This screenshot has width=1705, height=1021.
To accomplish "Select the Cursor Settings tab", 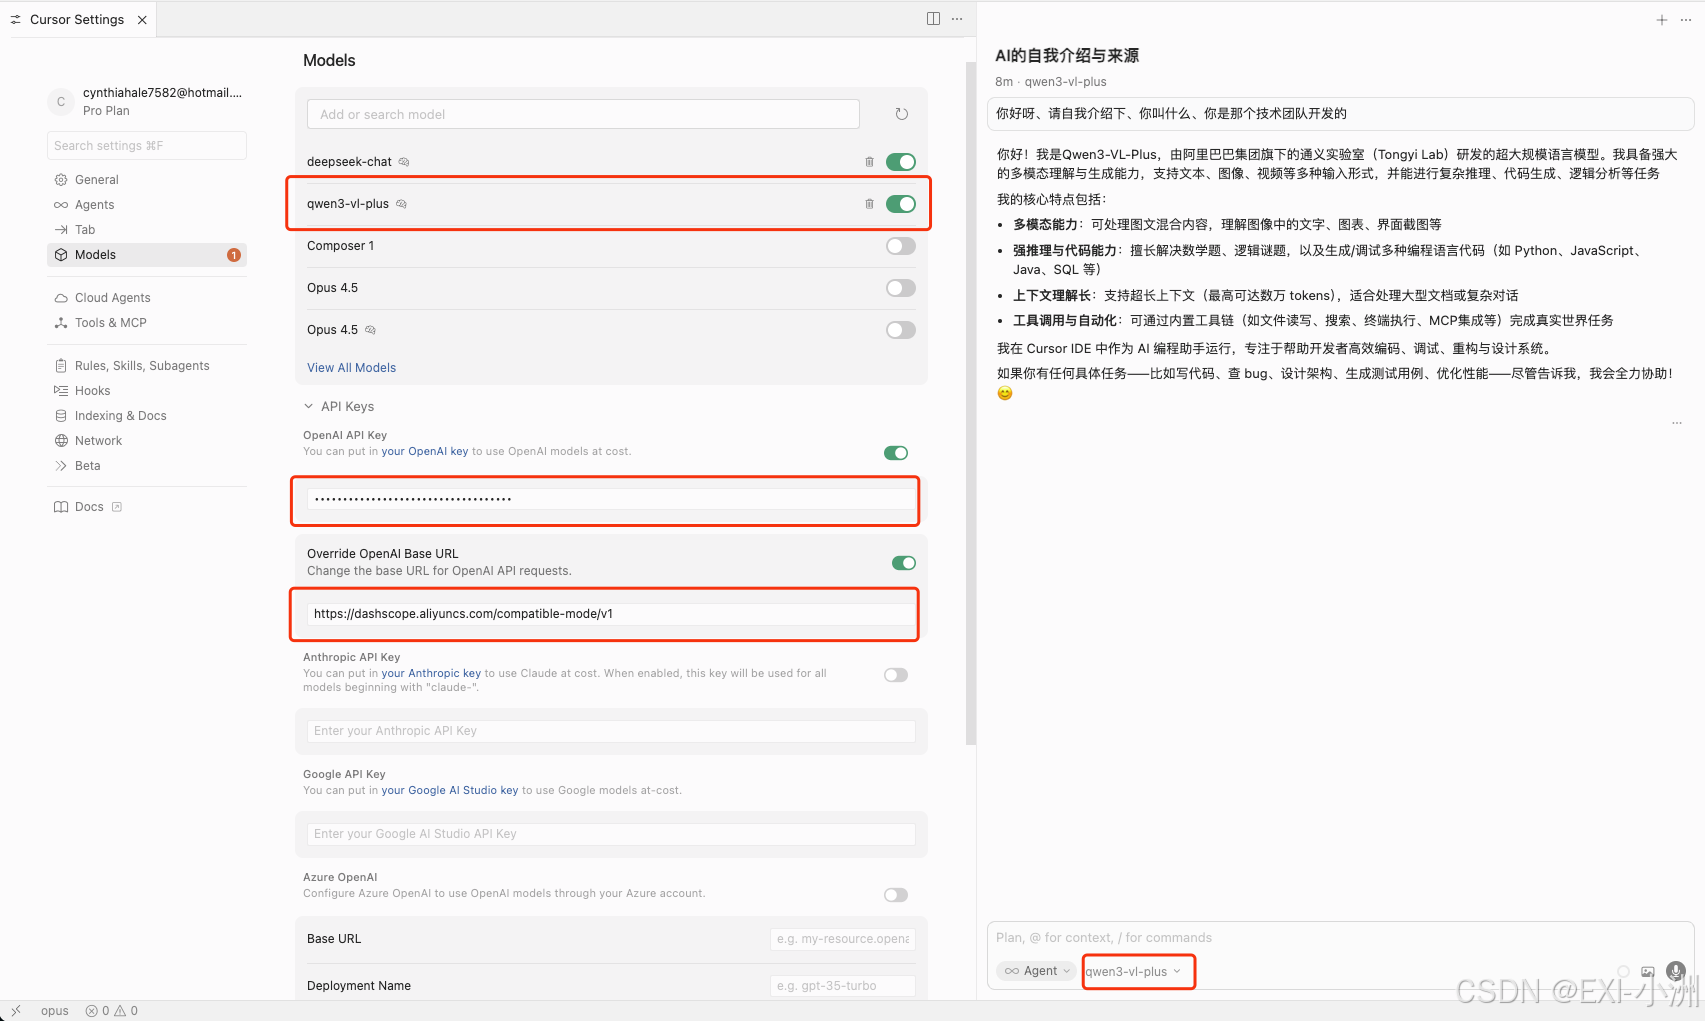I will point(78,19).
